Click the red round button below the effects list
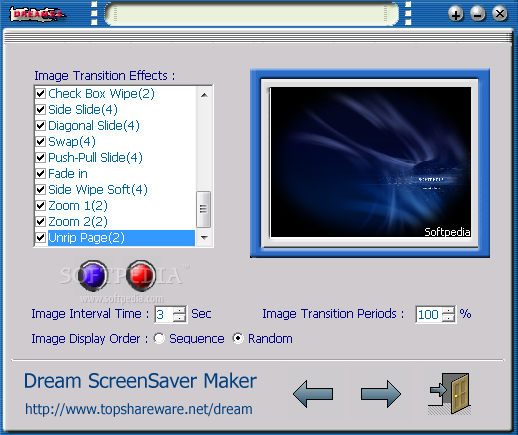The height and width of the screenshot is (435, 518). 141,276
